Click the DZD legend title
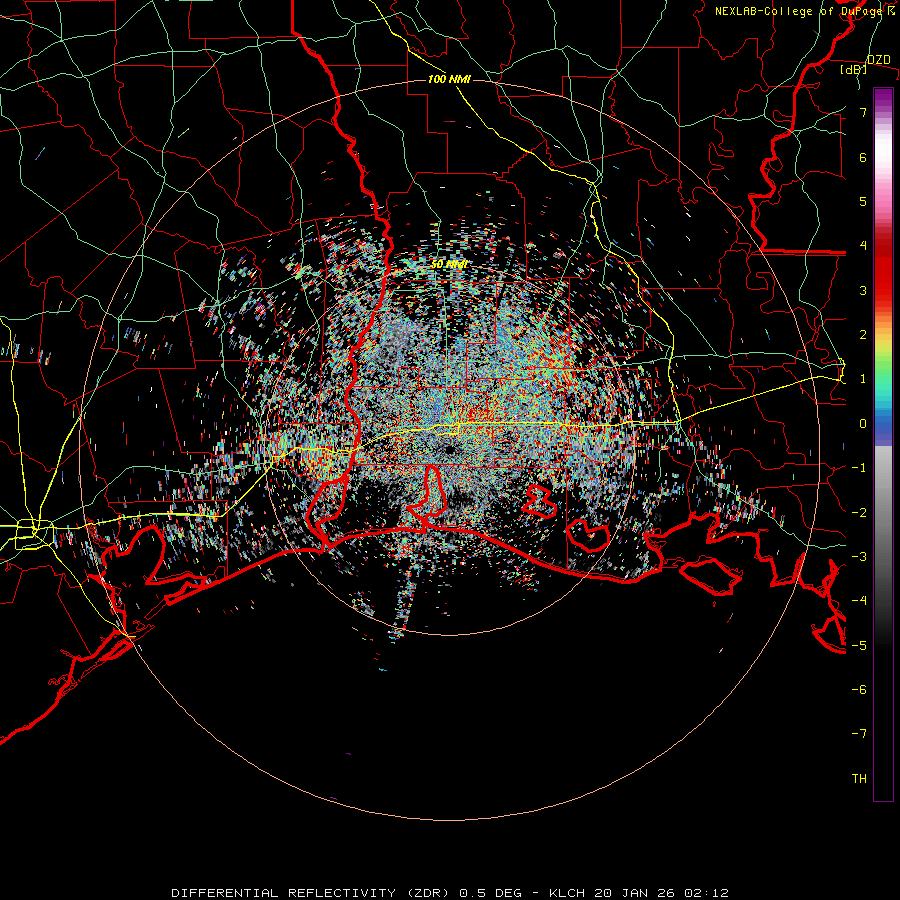The height and width of the screenshot is (900, 900). tap(879, 60)
